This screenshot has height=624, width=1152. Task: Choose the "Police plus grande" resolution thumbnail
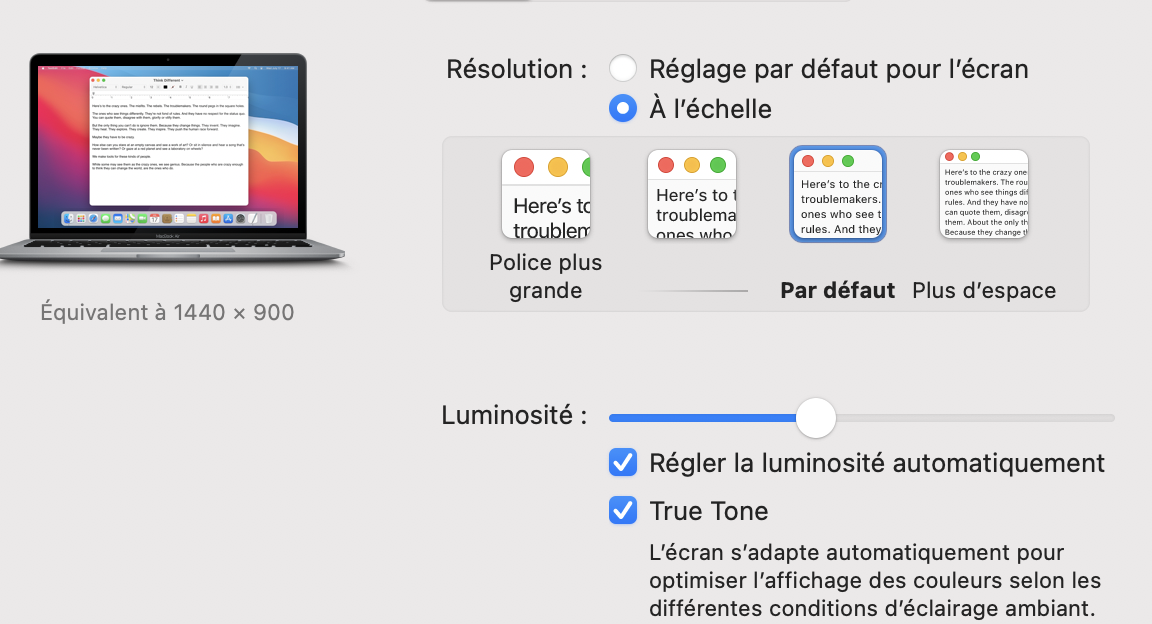(x=546, y=194)
